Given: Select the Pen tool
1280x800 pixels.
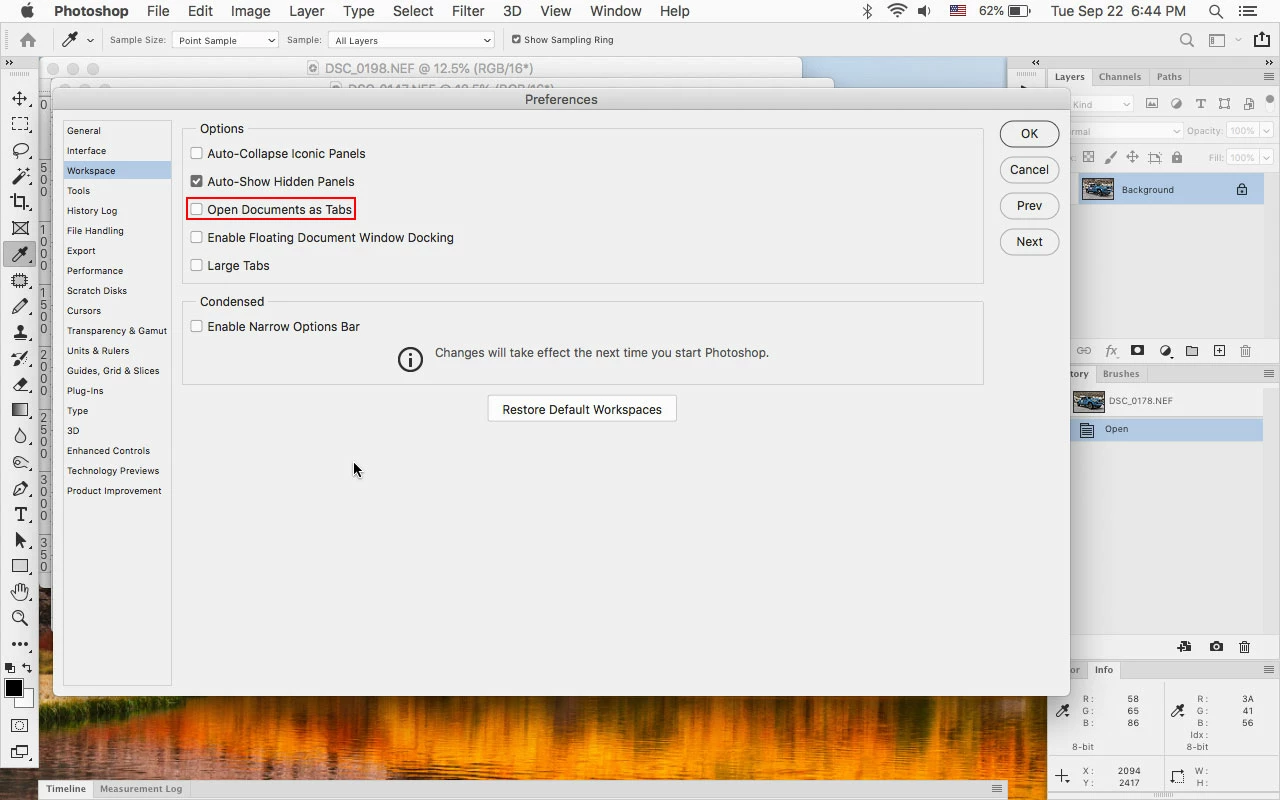Looking at the screenshot, I should (19, 488).
